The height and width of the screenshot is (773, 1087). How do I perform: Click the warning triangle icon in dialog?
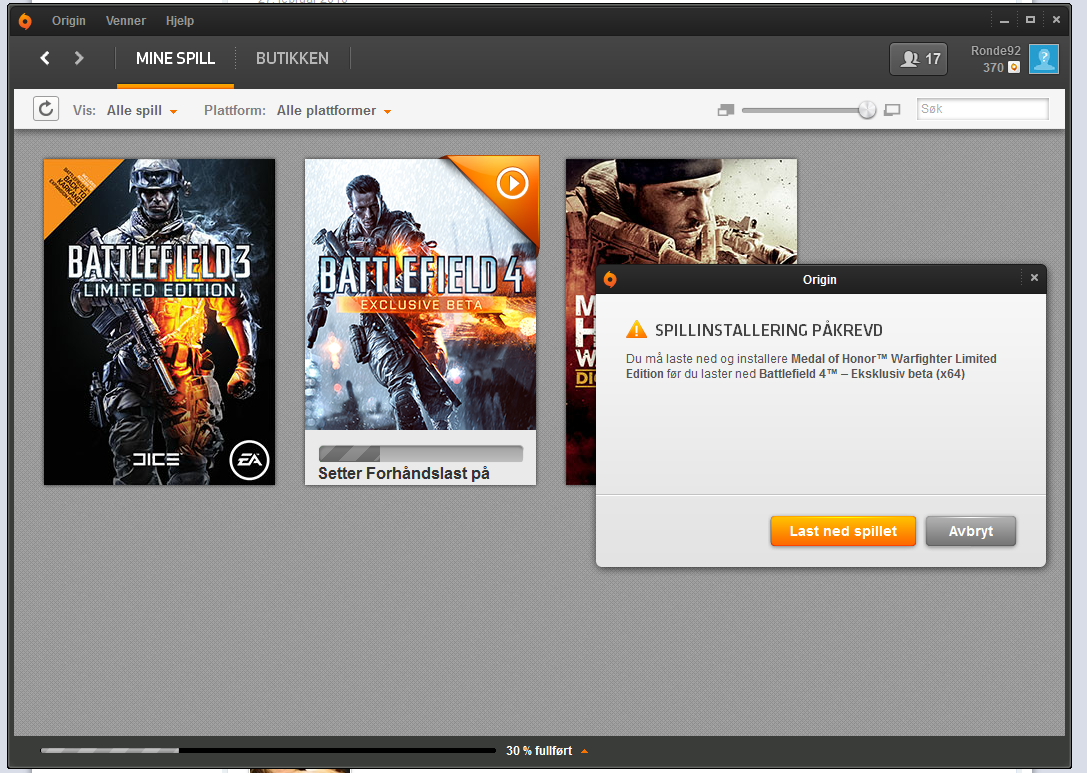point(636,329)
